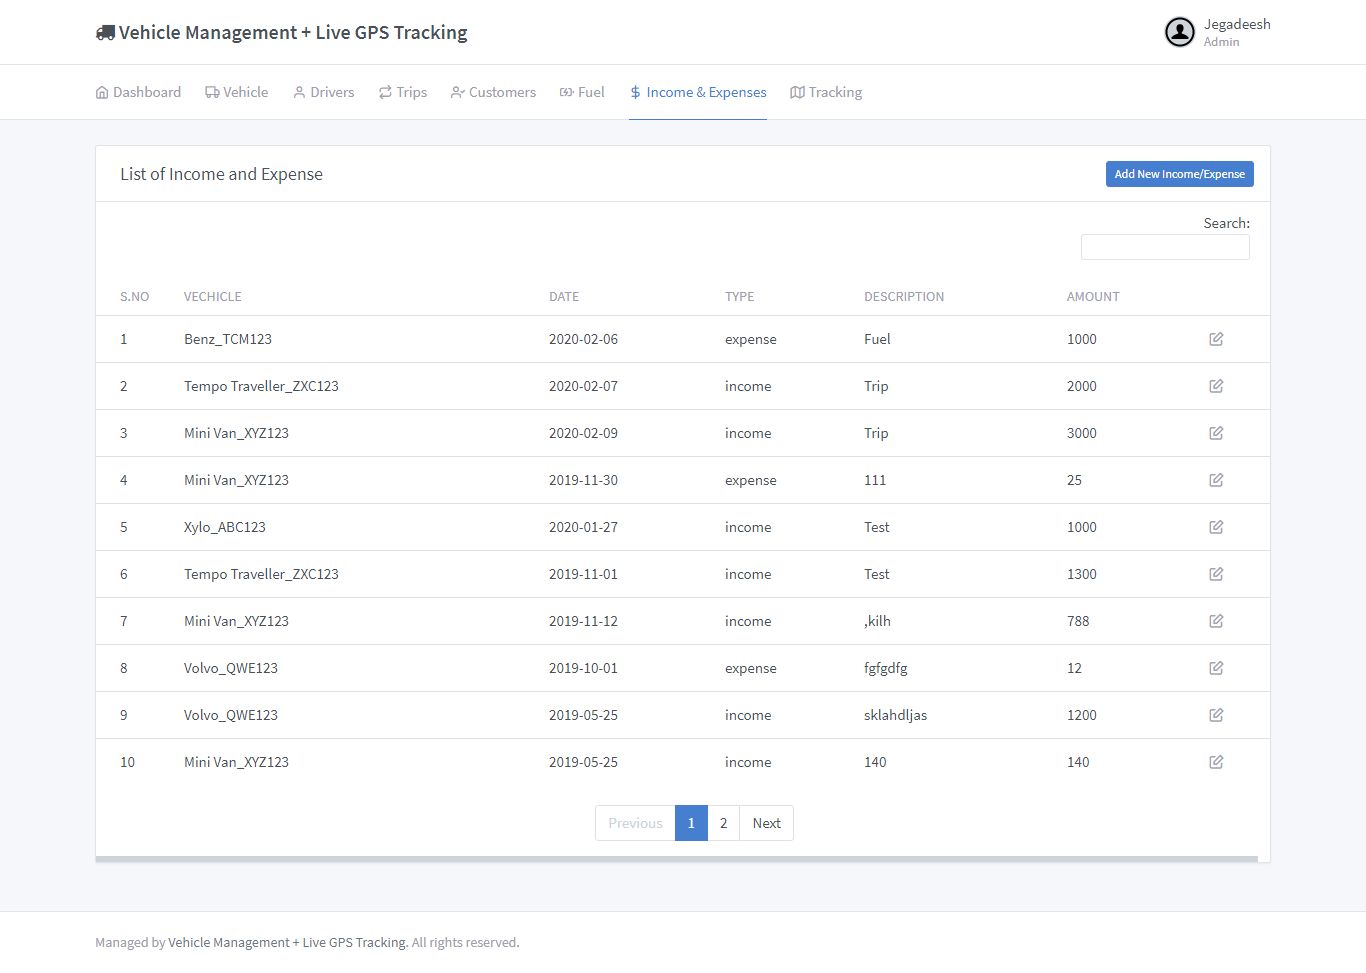1366x973 pixels.
Task: Open the Tracking tab
Action: tap(826, 92)
